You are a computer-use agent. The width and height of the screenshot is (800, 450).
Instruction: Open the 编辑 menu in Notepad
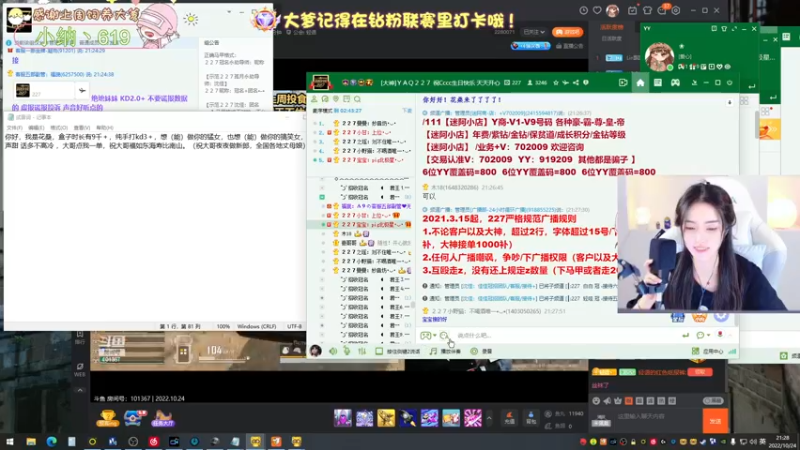coord(36,128)
